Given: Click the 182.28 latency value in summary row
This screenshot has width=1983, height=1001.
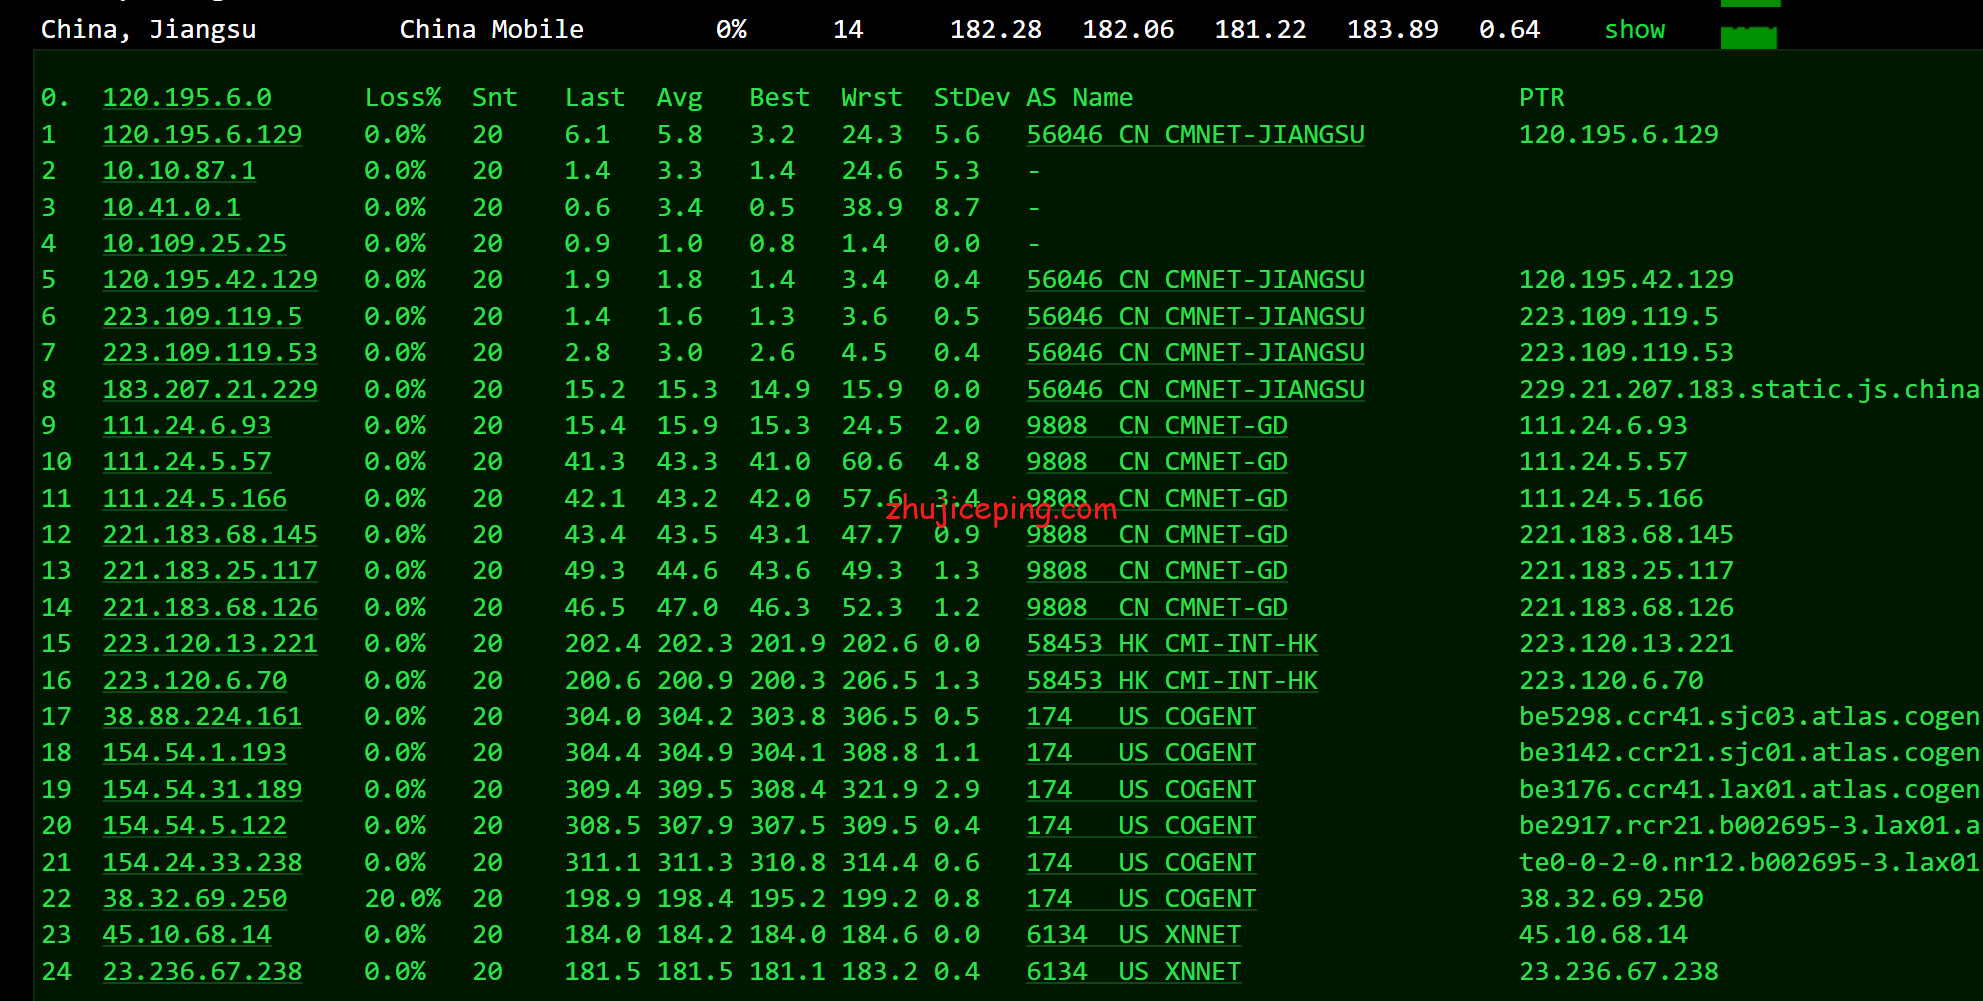Looking at the screenshot, I should coord(995,30).
